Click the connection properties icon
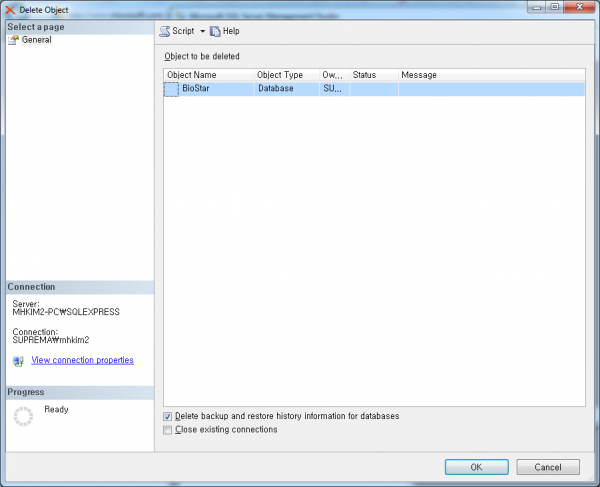This screenshot has width=600, height=487. click(x=18, y=361)
